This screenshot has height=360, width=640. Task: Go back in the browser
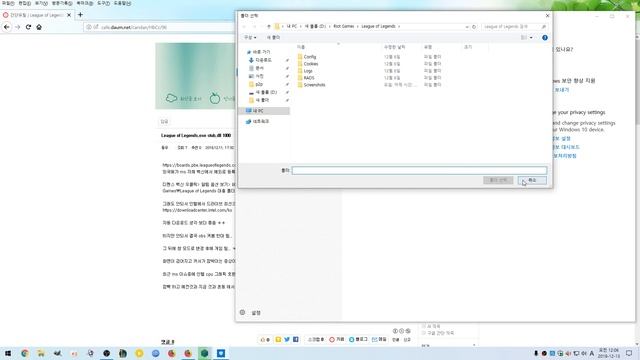7,27
